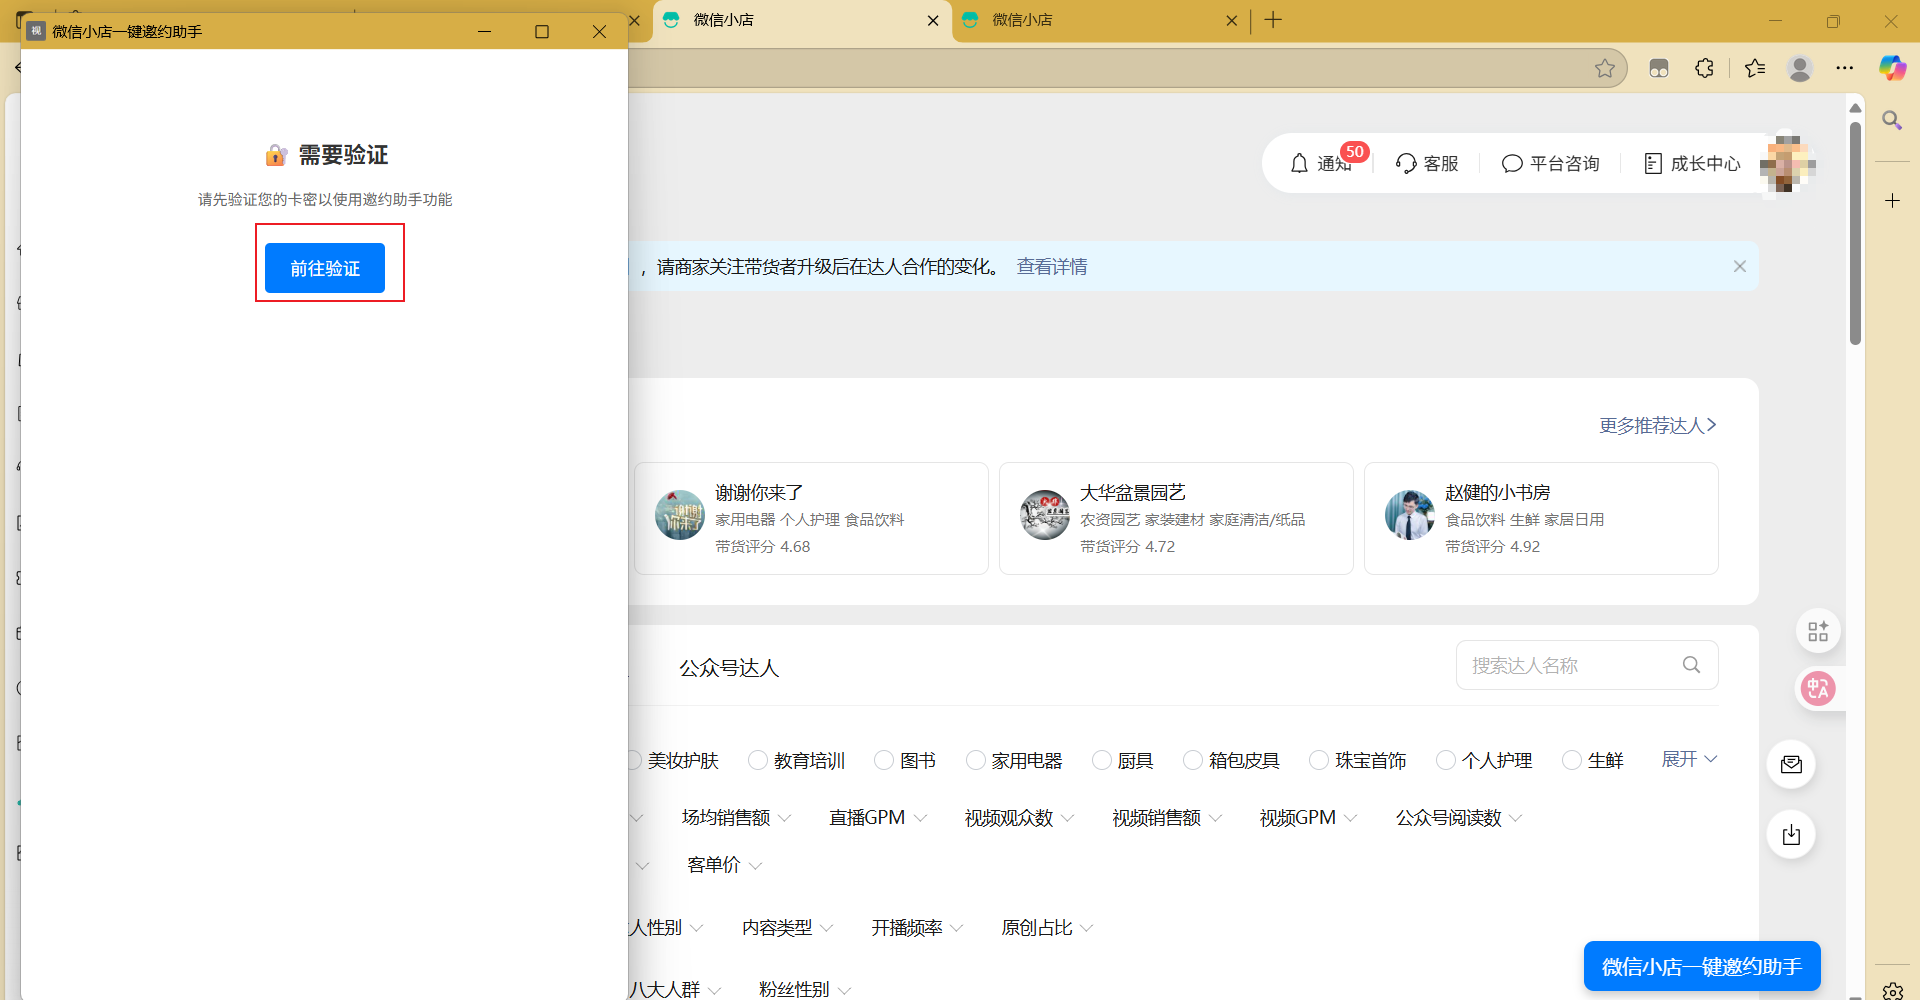
Task: Maximize the 一键邀约助手 window
Action: 542,31
